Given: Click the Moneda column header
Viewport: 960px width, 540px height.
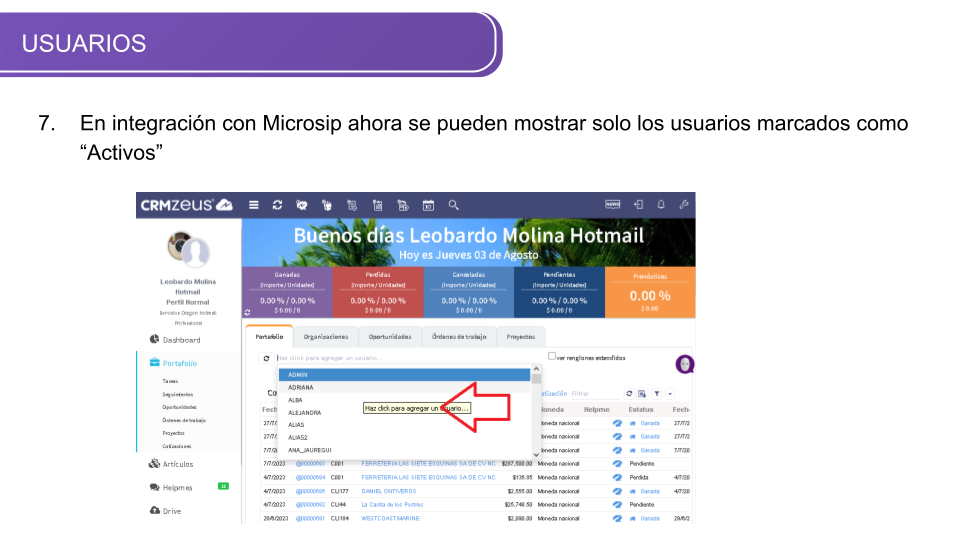Looking at the screenshot, I should coord(552,410).
